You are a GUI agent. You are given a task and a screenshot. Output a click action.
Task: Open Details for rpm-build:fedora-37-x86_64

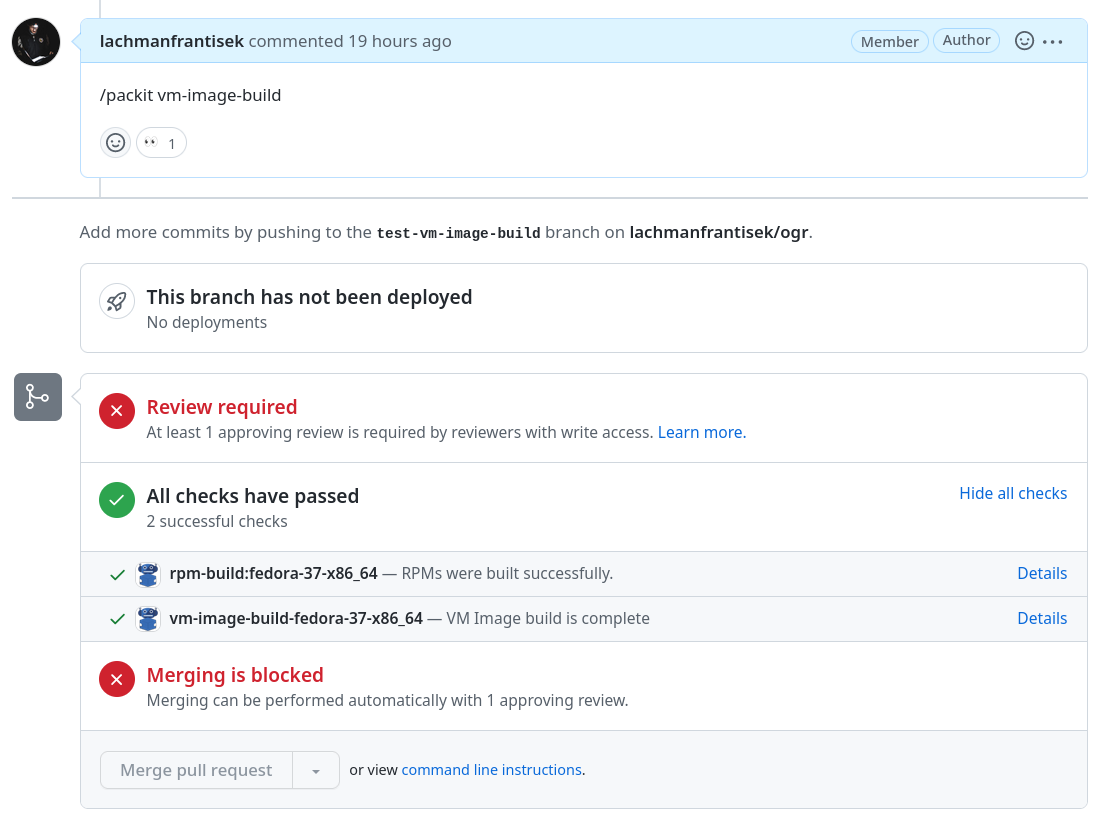pos(1041,574)
